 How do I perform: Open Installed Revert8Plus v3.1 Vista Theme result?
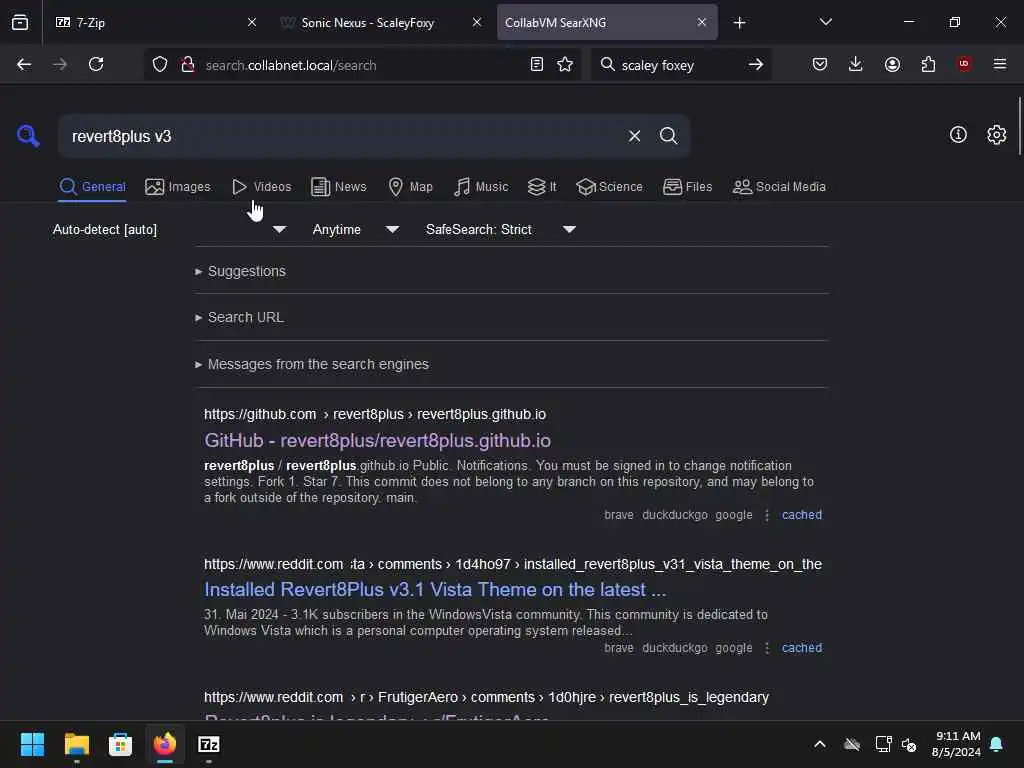click(x=435, y=589)
